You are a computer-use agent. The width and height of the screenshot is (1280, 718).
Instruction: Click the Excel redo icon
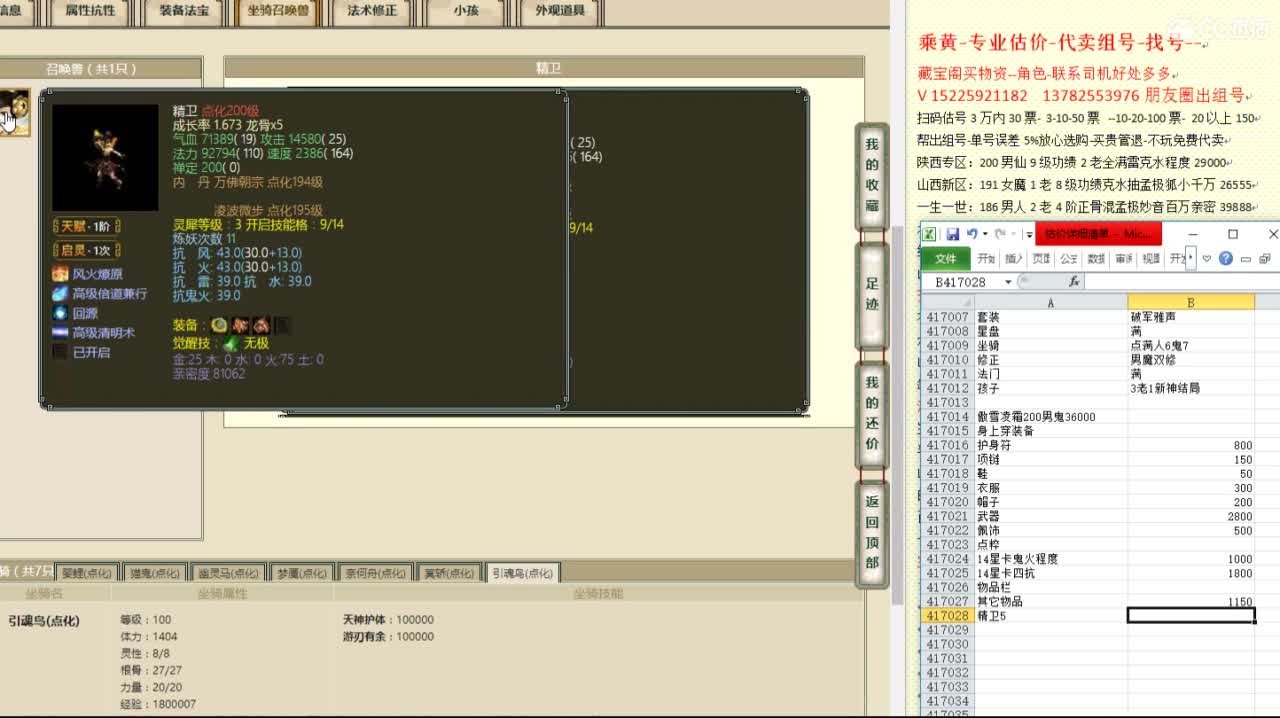point(998,234)
